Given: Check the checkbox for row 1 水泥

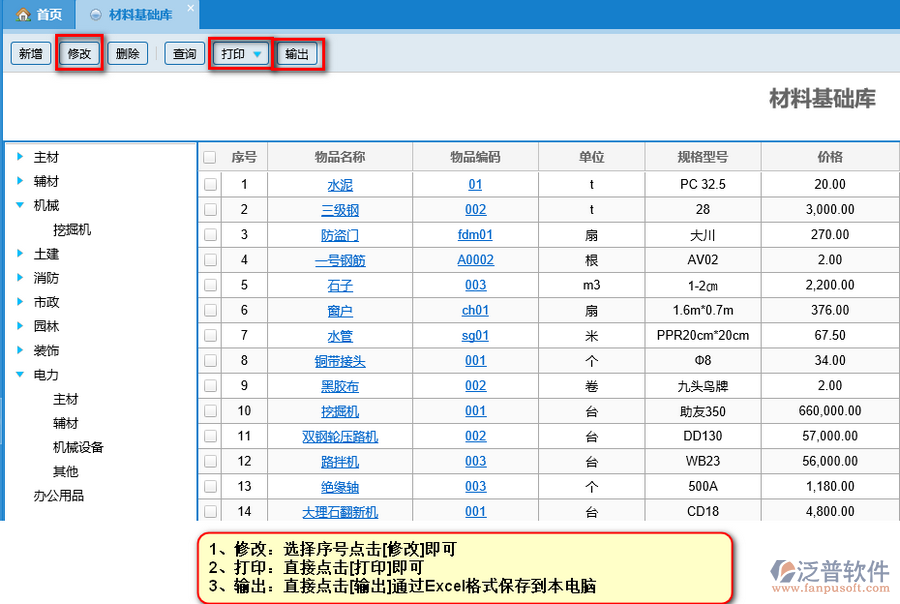Looking at the screenshot, I should pos(210,185).
